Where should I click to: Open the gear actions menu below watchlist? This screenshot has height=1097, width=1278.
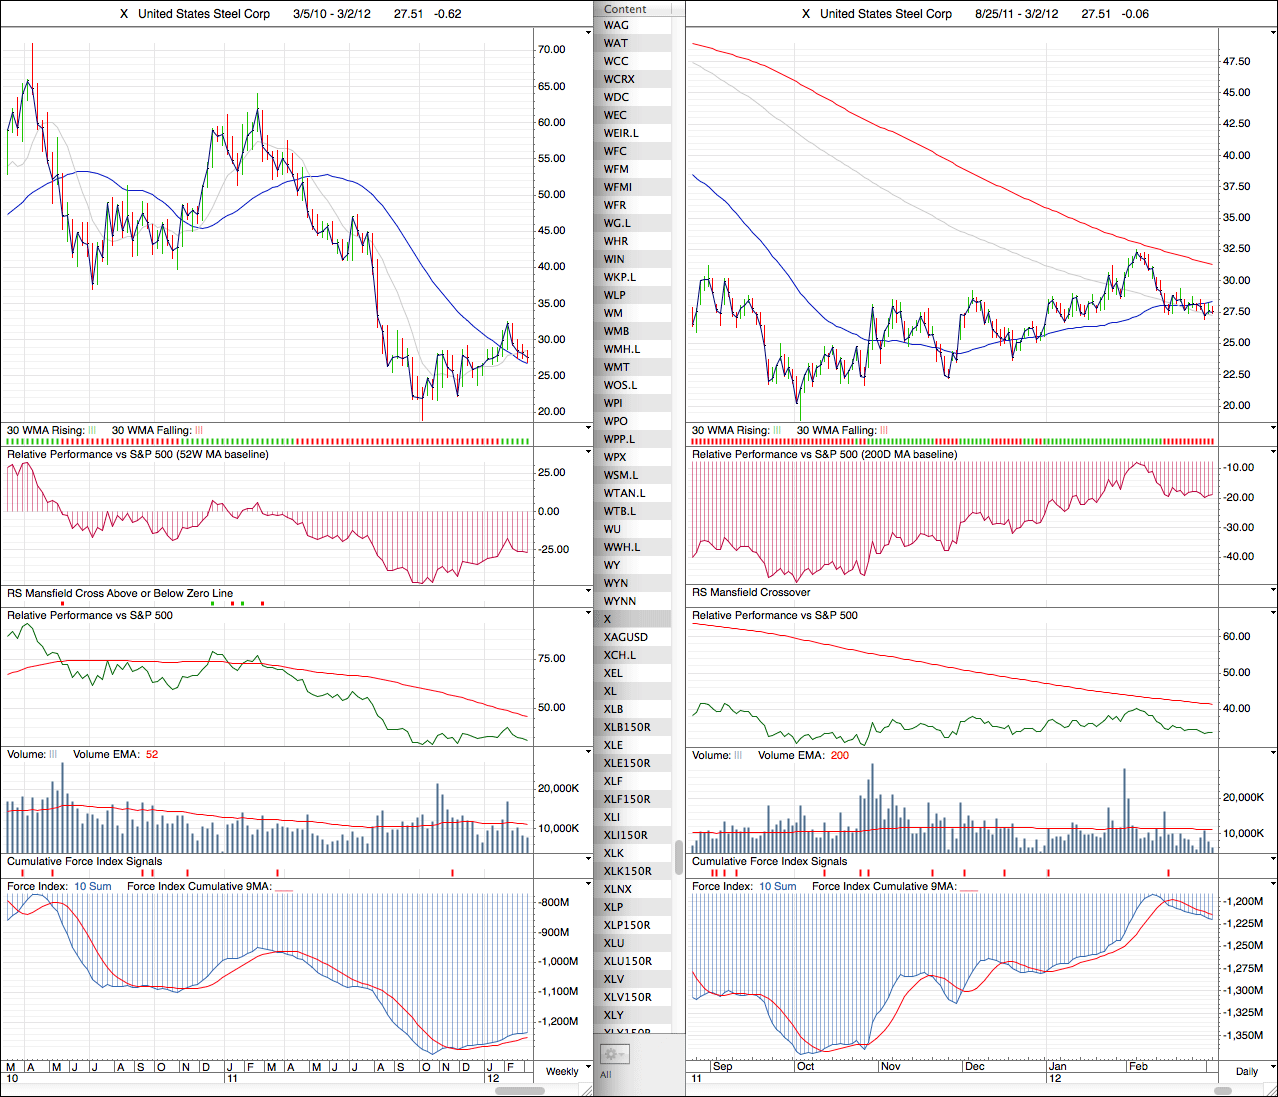[613, 1054]
